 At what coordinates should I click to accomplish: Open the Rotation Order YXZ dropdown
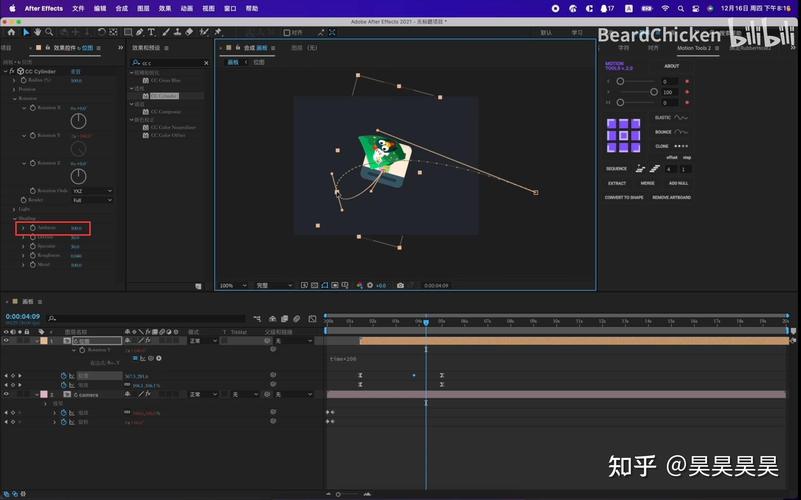tap(92, 191)
